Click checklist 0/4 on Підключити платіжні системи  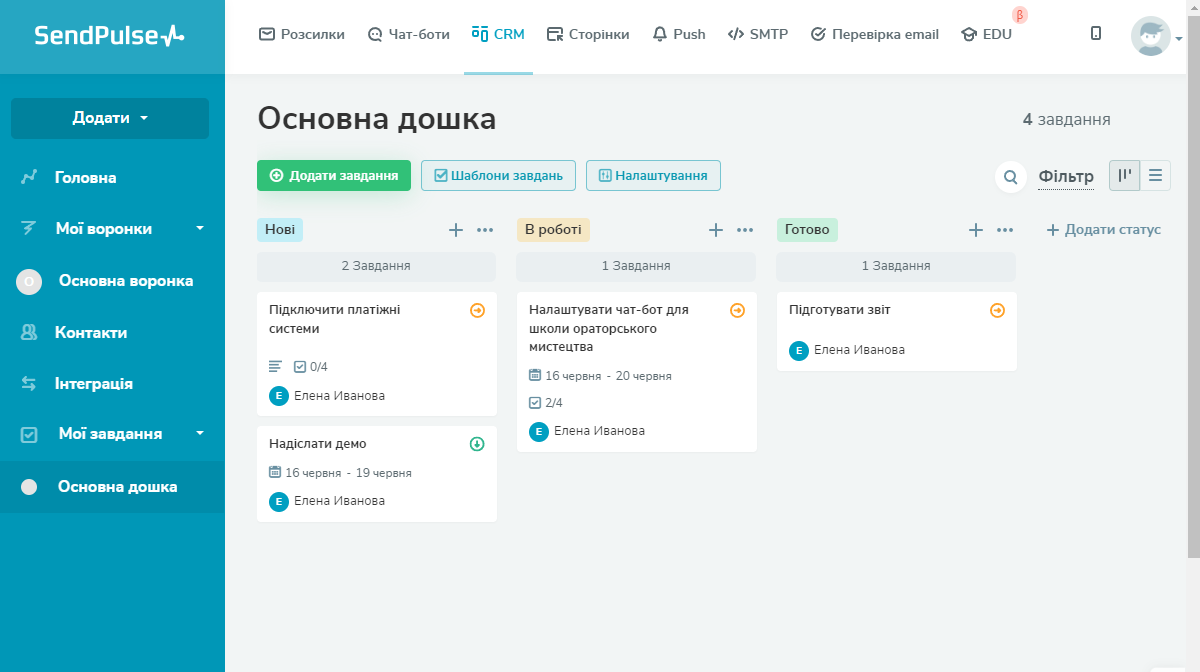pos(310,367)
